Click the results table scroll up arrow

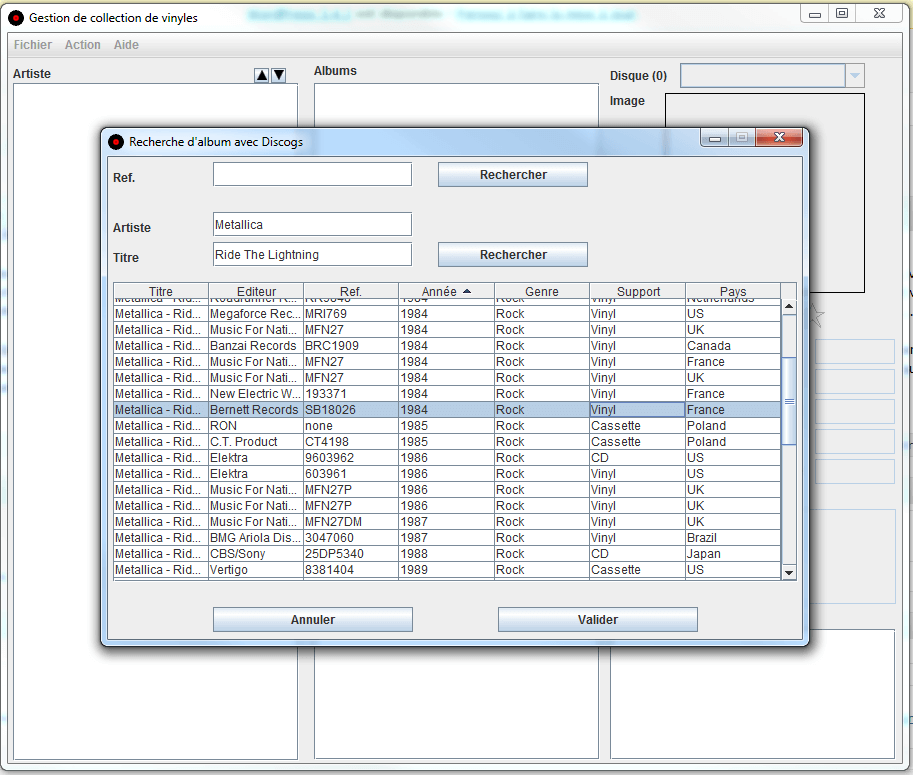click(x=789, y=306)
